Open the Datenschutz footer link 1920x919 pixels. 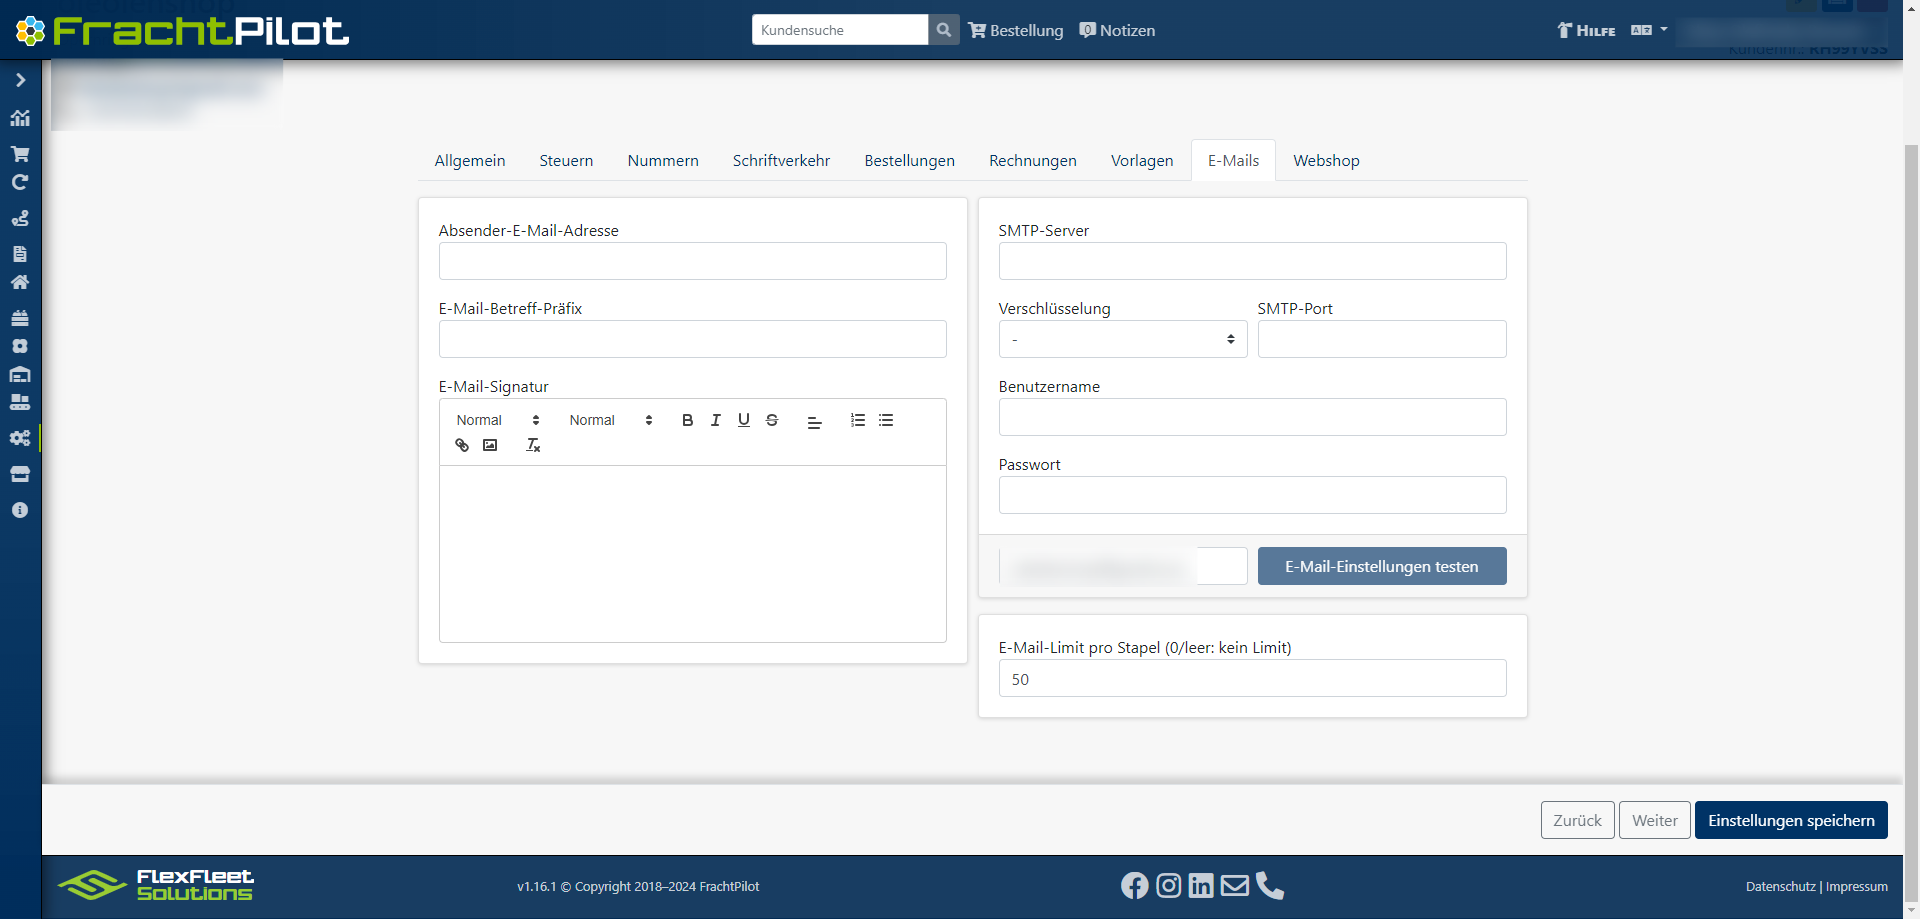click(x=1781, y=886)
